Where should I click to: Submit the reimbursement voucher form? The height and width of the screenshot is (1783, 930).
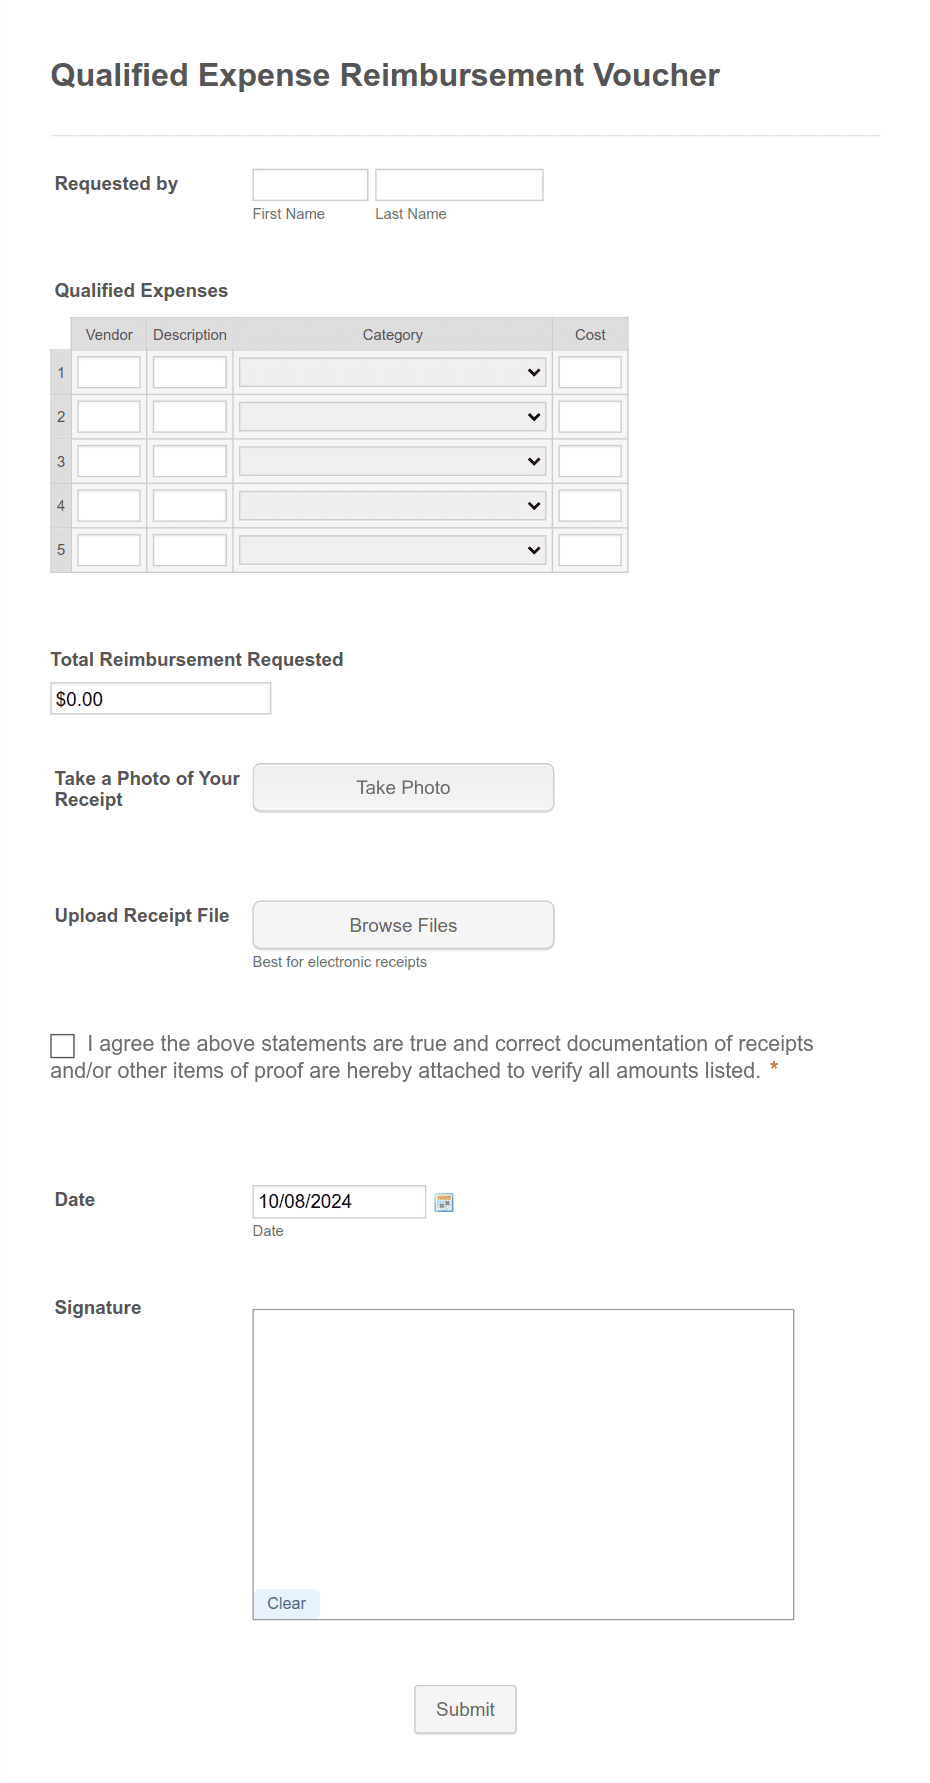[464, 1709]
